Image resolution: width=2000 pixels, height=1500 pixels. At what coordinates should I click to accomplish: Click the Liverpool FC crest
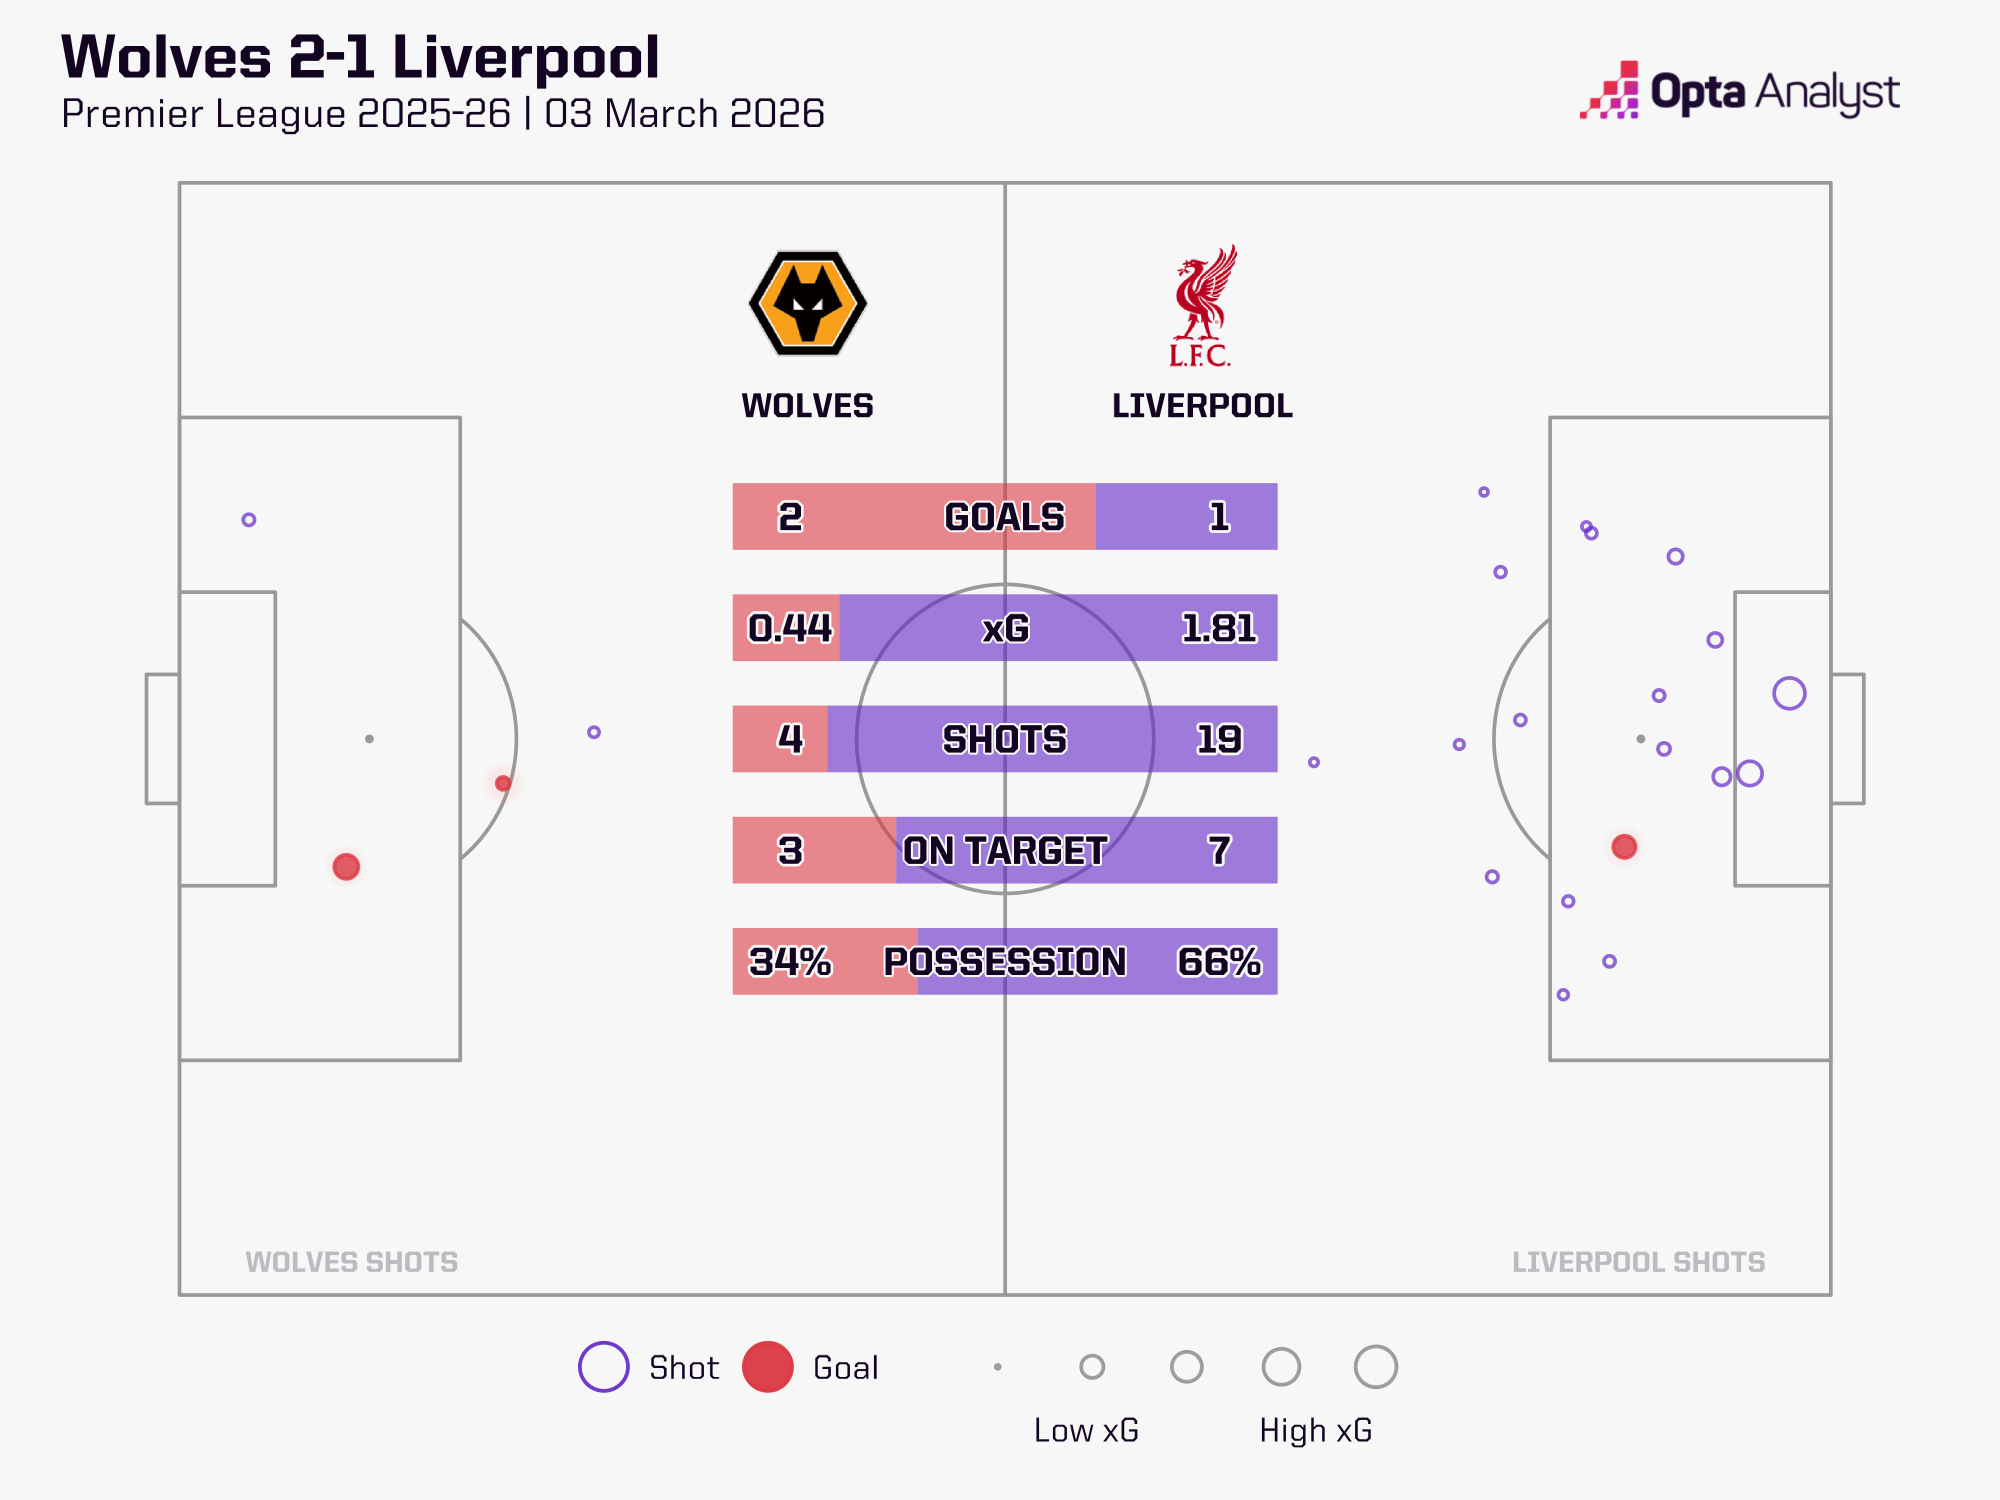(1203, 306)
